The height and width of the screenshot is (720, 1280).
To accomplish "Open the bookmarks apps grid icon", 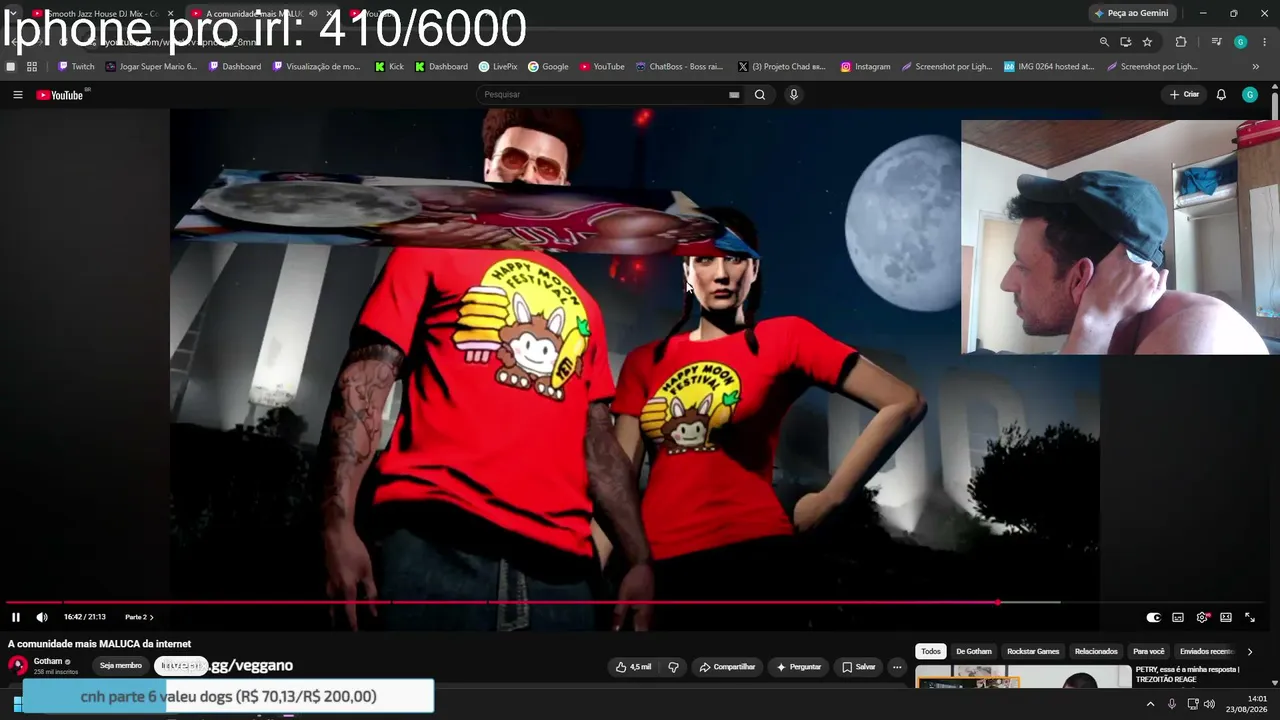I will pyautogui.click(x=32, y=67).
